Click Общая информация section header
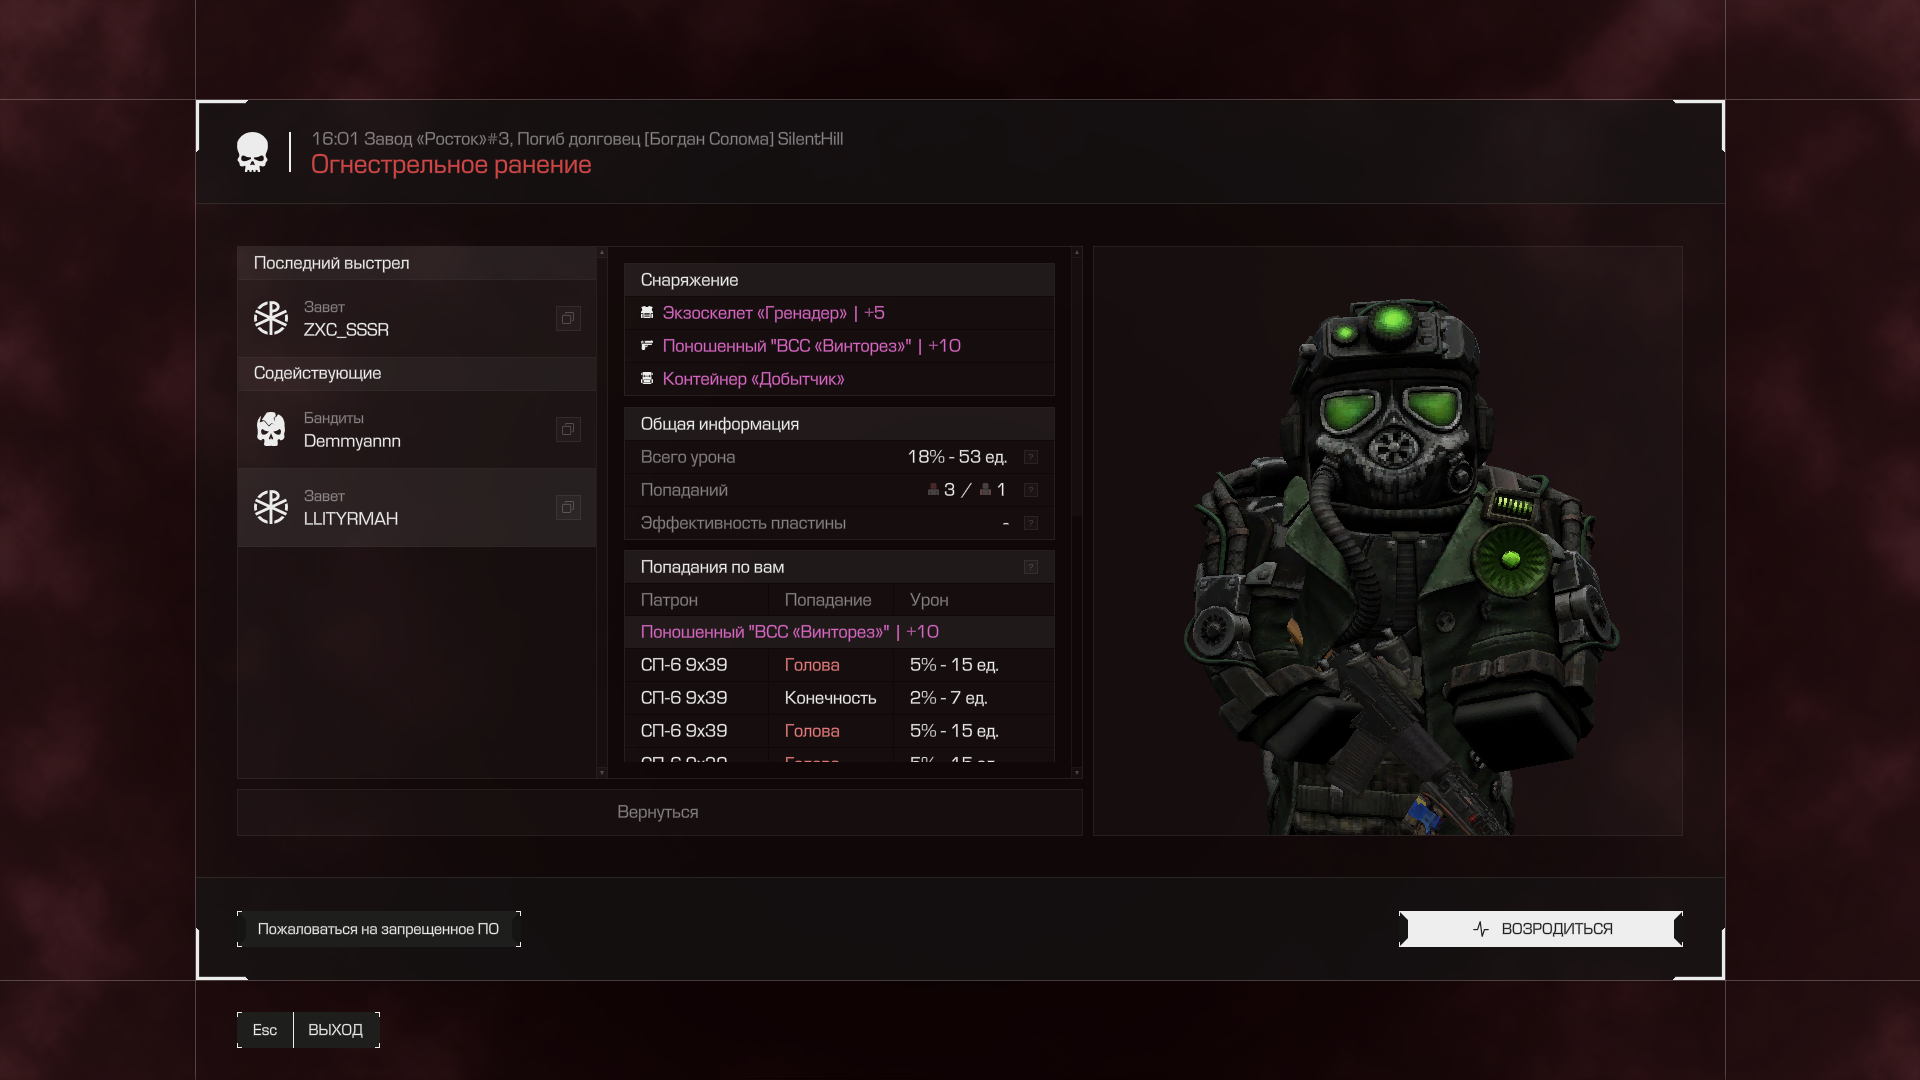Image resolution: width=1920 pixels, height=1080 pixels. point(839,424)
